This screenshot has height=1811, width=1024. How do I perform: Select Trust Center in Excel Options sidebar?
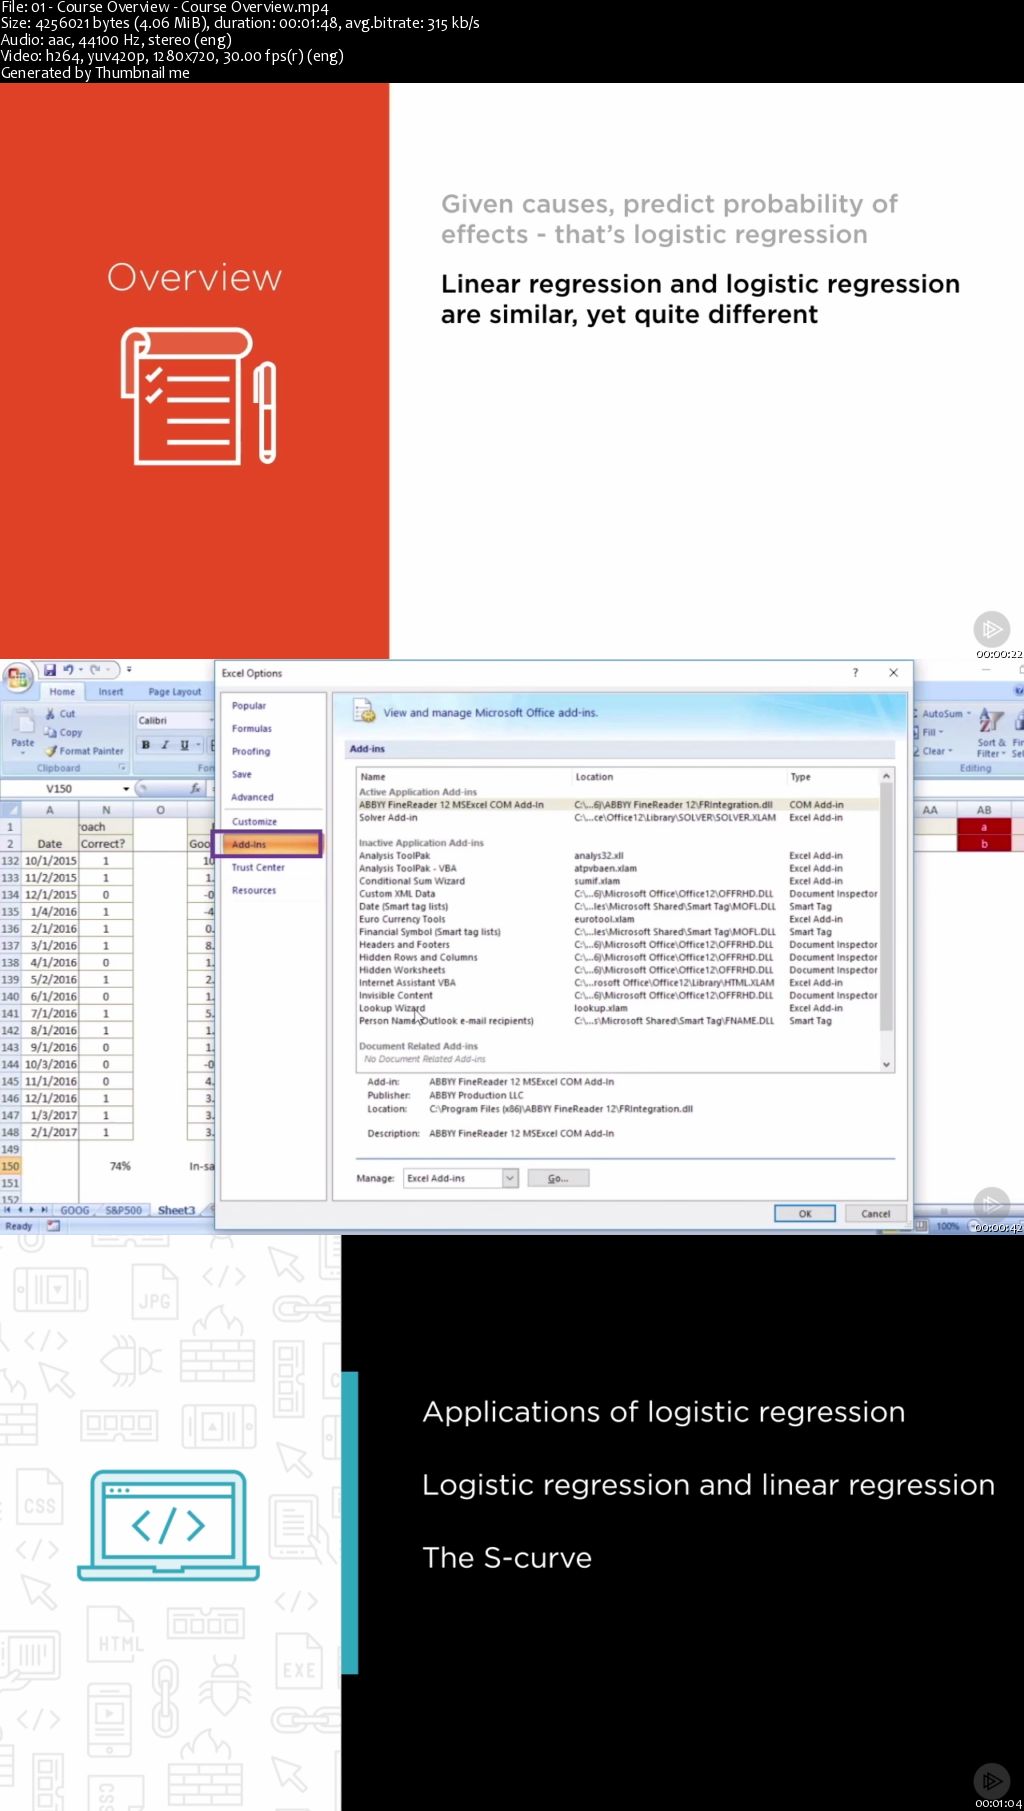258,868
